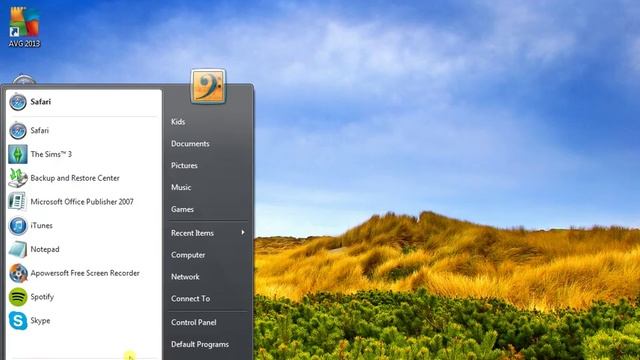Open Documents from the Start menu
The image size is (640, 360).
(190, 144)
